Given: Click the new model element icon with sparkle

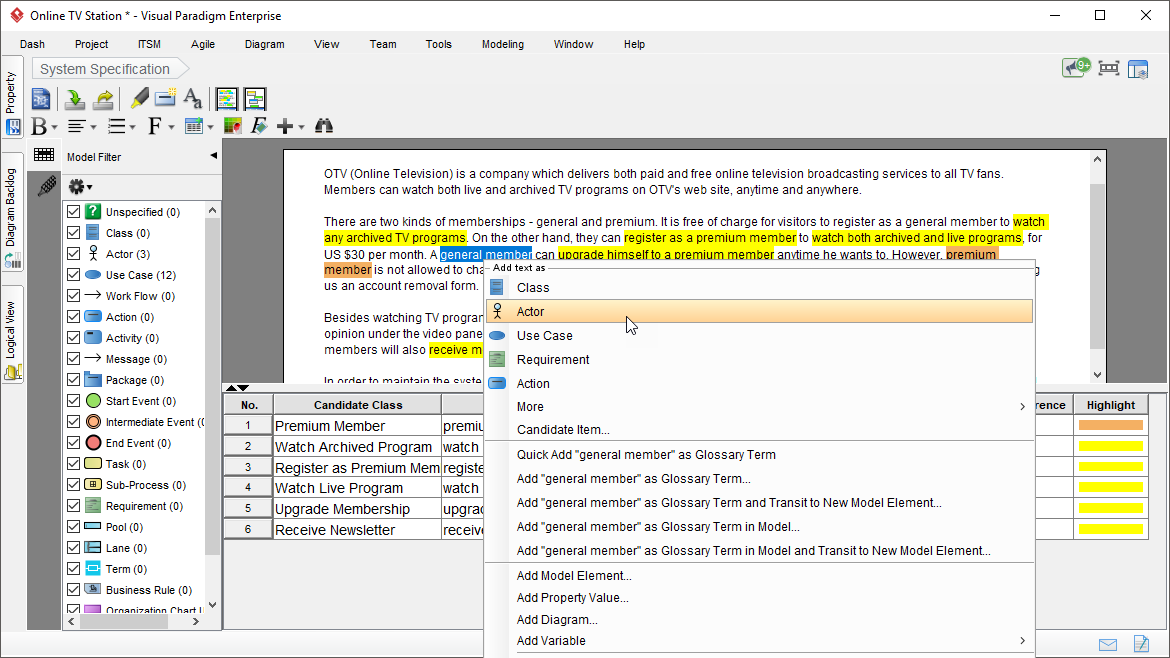Looking at the screenshot, I should (165, 97).
